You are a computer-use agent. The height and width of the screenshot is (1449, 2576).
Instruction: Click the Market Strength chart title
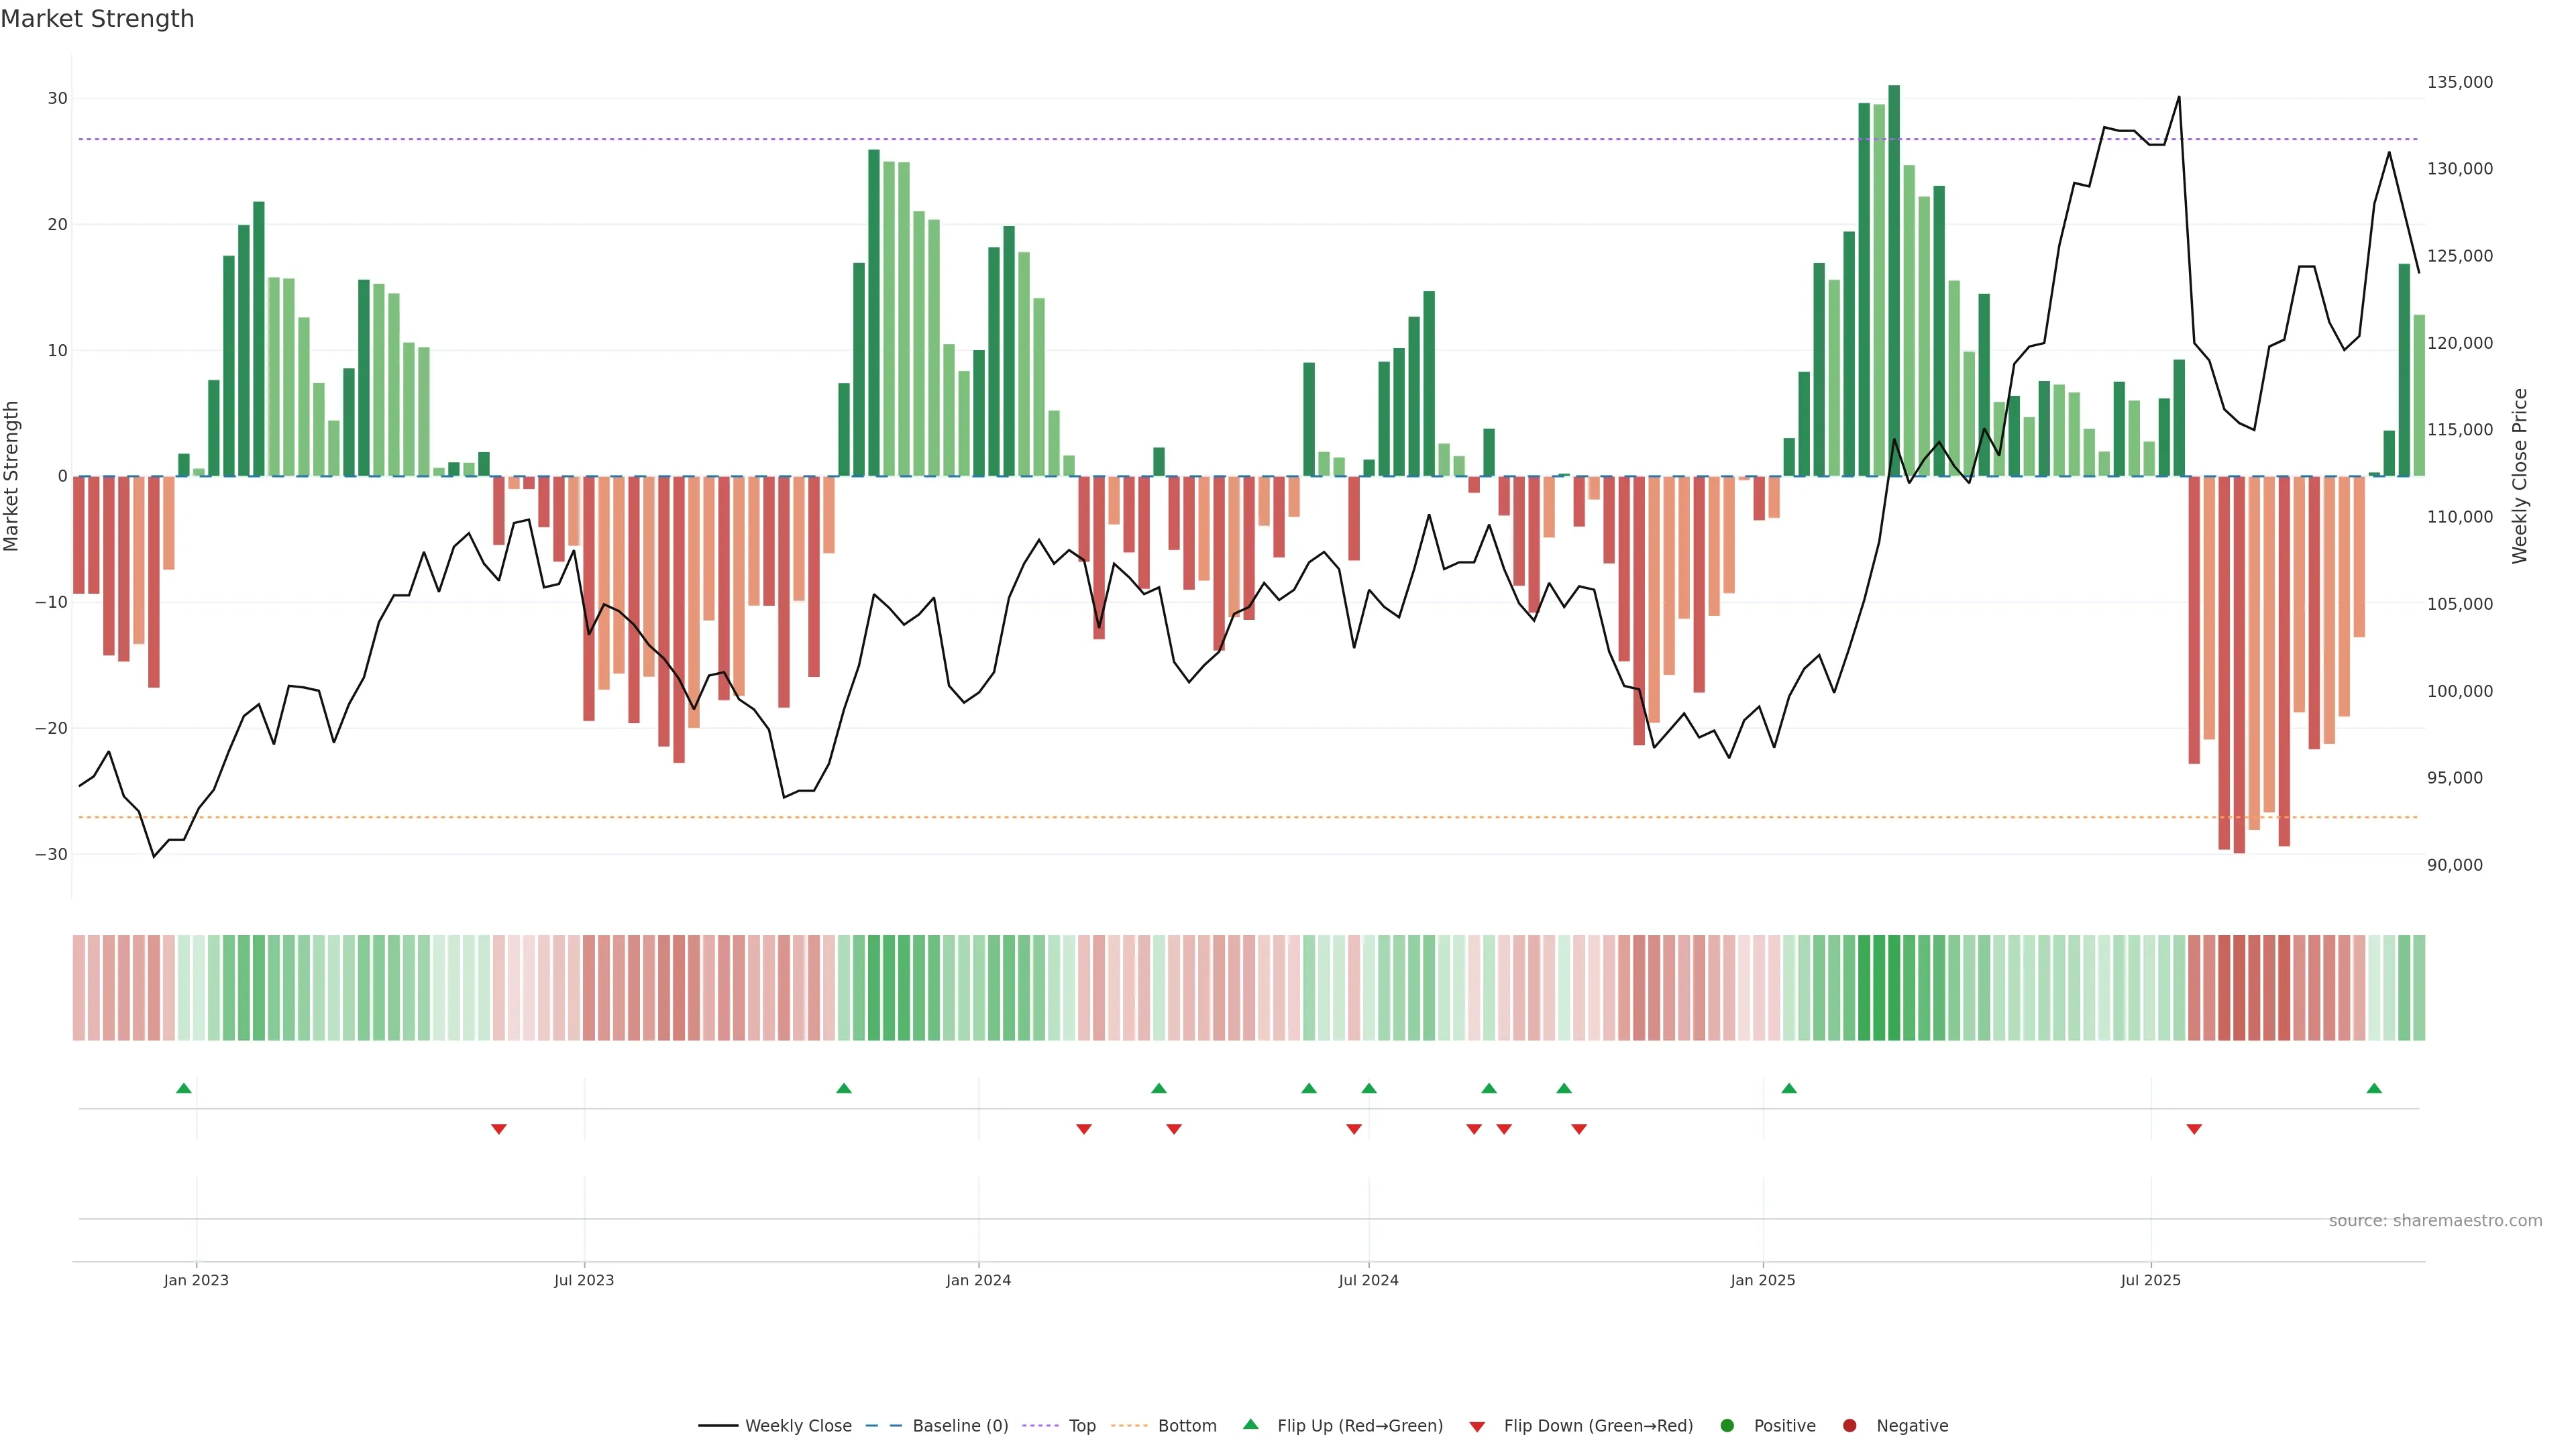[97, 19]
